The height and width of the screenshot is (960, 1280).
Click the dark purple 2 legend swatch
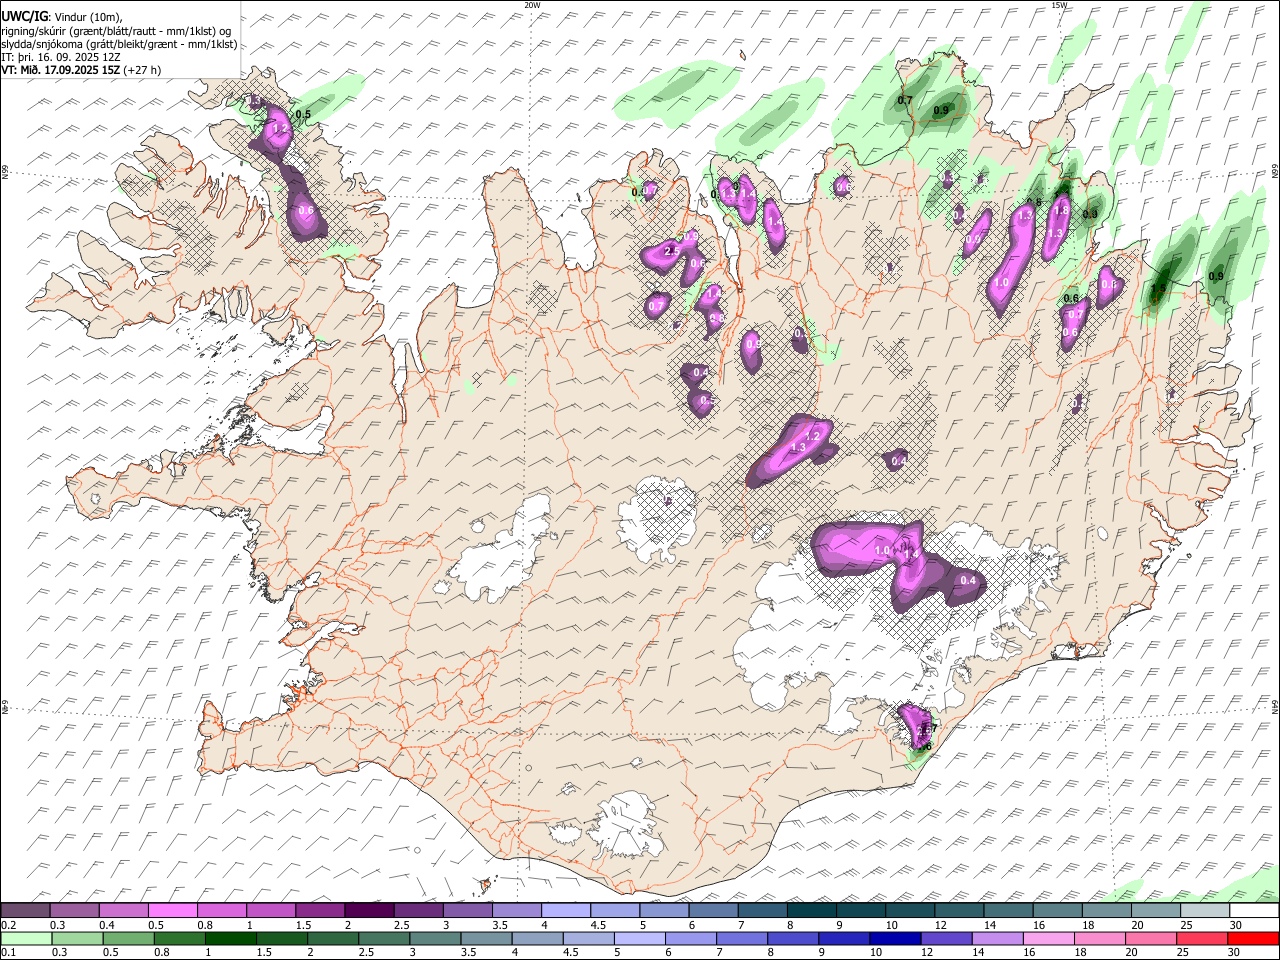pos(369,911)
